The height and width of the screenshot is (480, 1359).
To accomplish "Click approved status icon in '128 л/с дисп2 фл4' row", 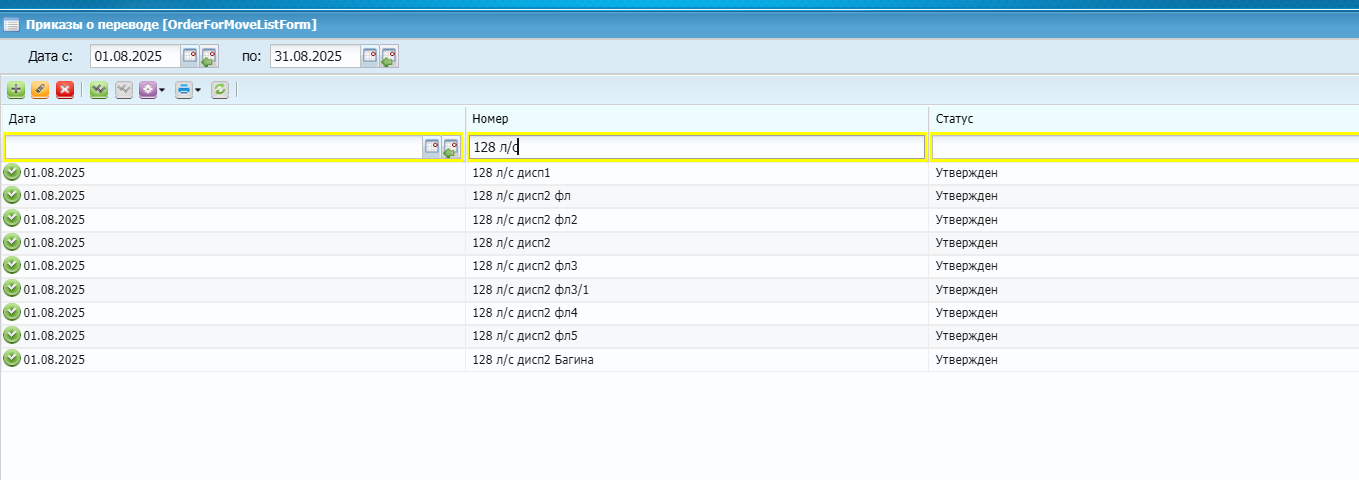I will tap(12, 312).
